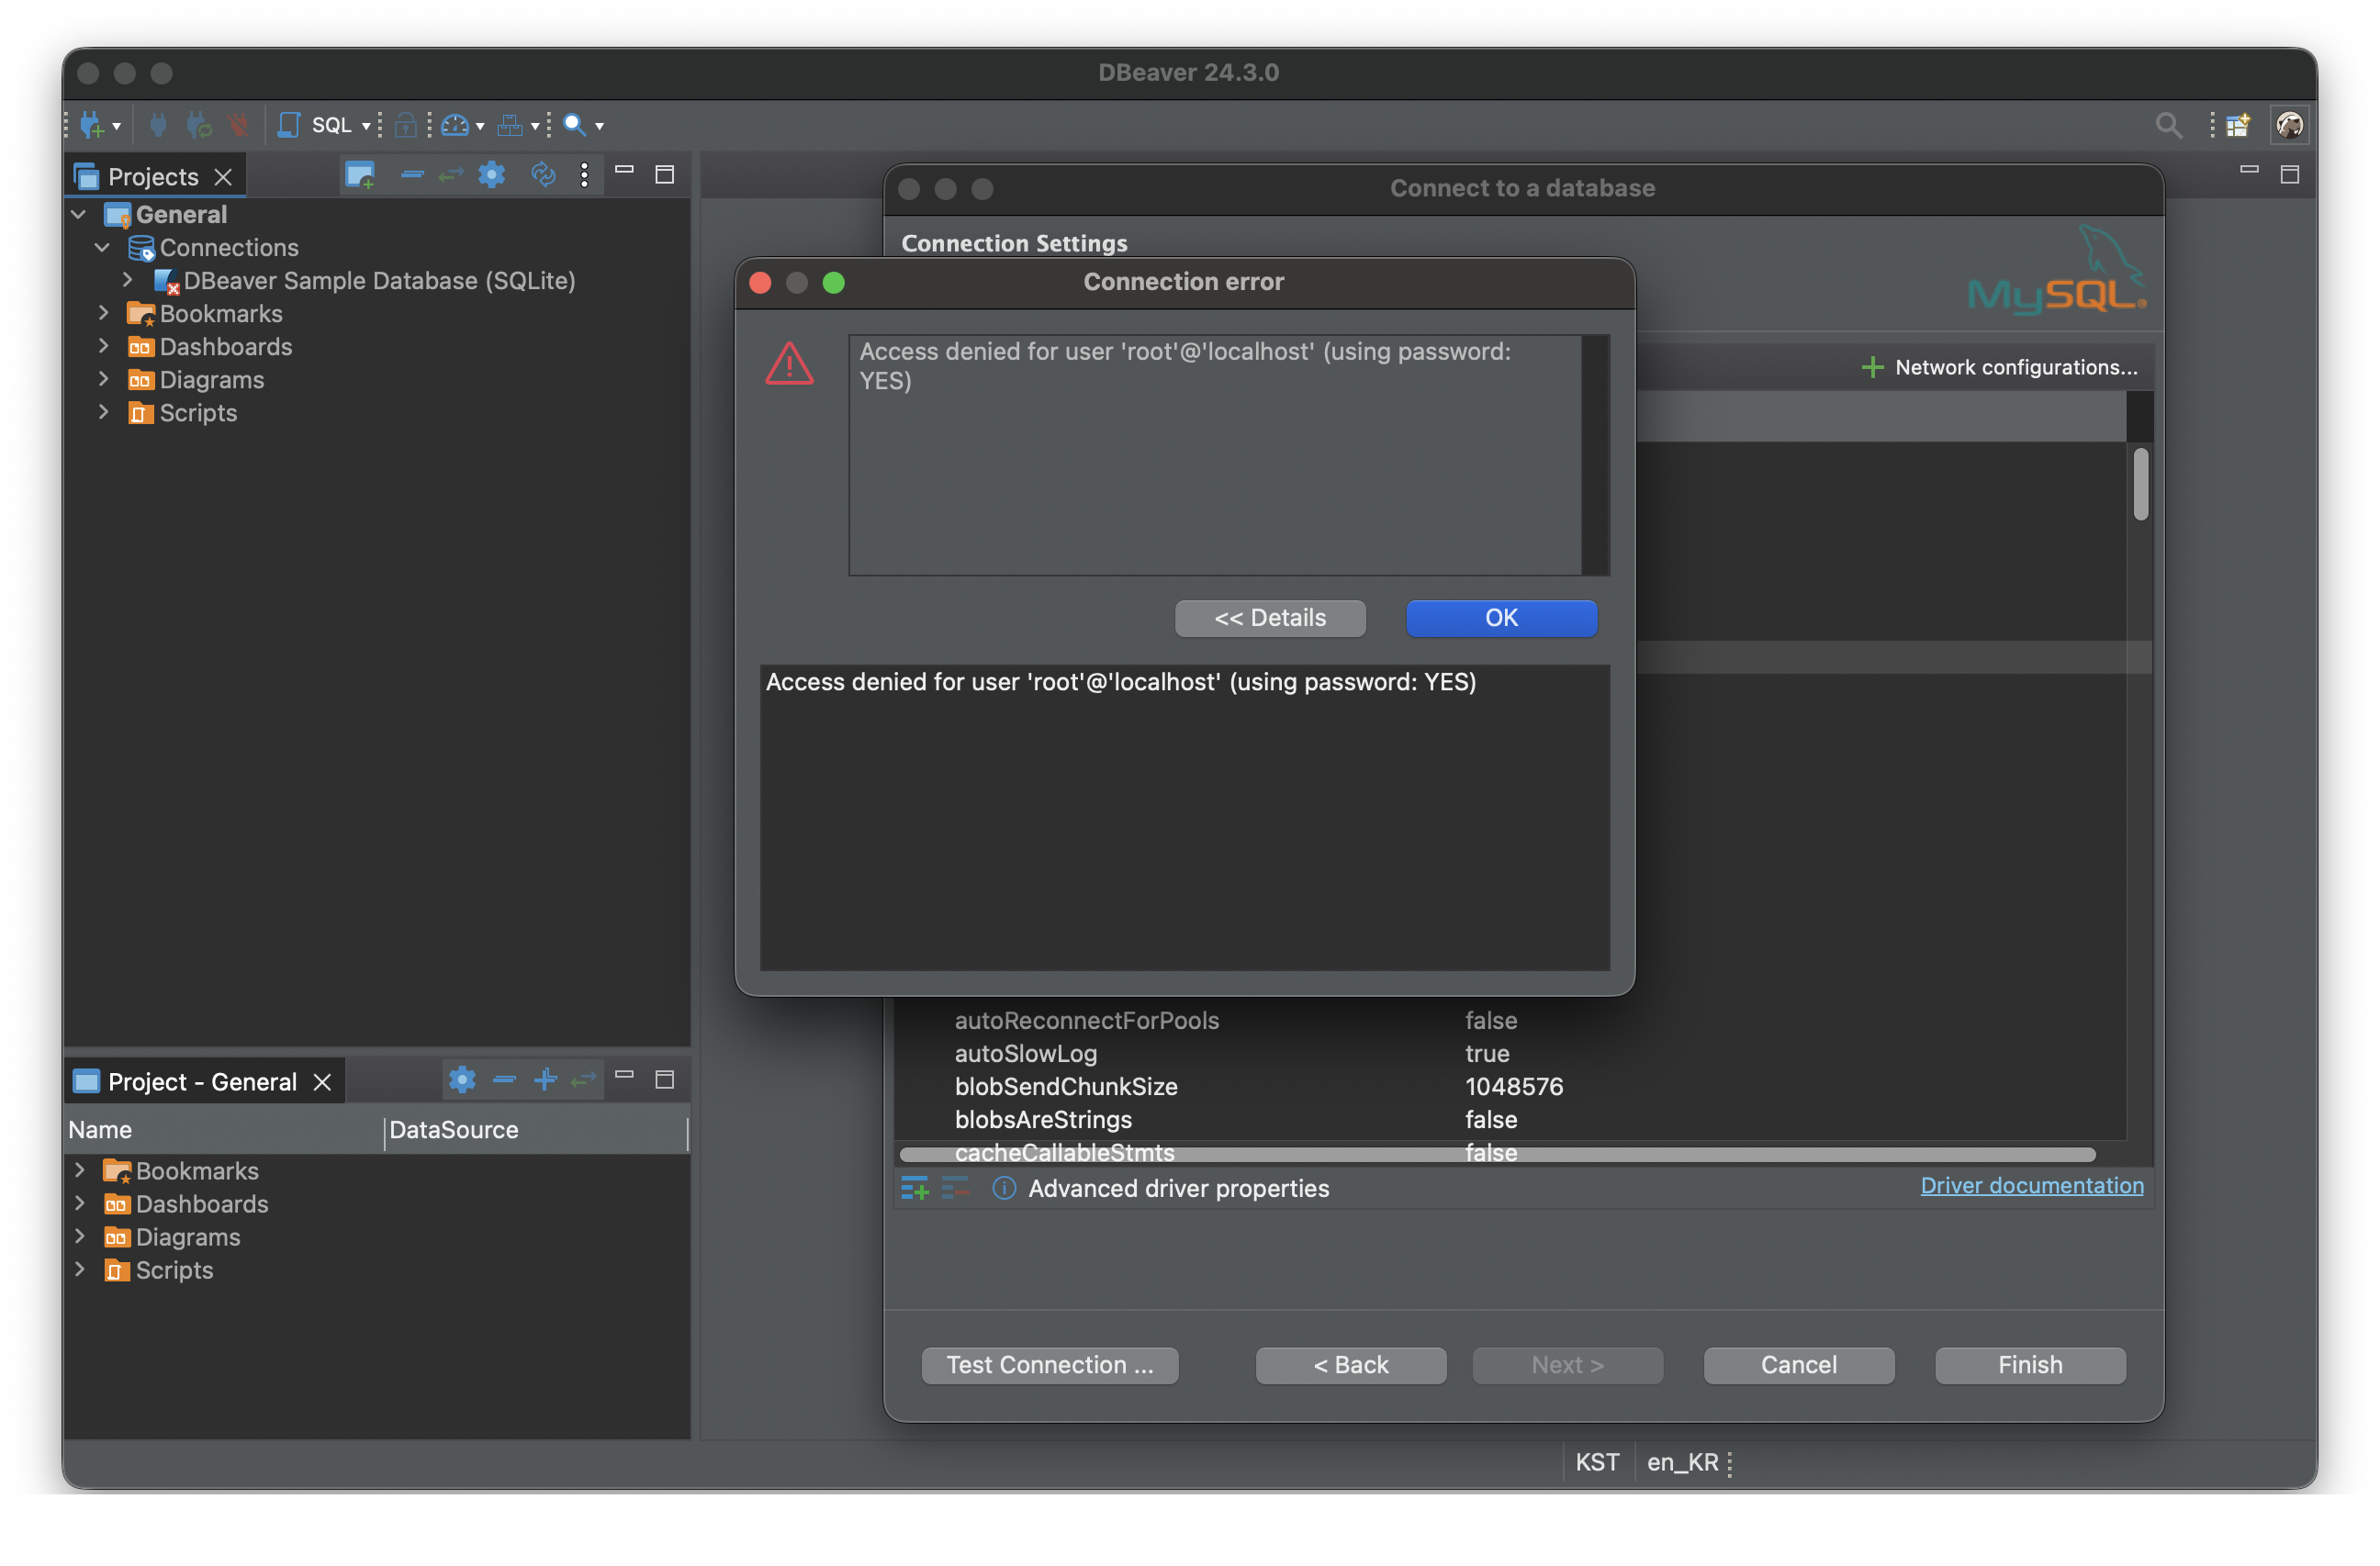
Task: Click the magnifier search icon at top right
Action: (2168, 125)
